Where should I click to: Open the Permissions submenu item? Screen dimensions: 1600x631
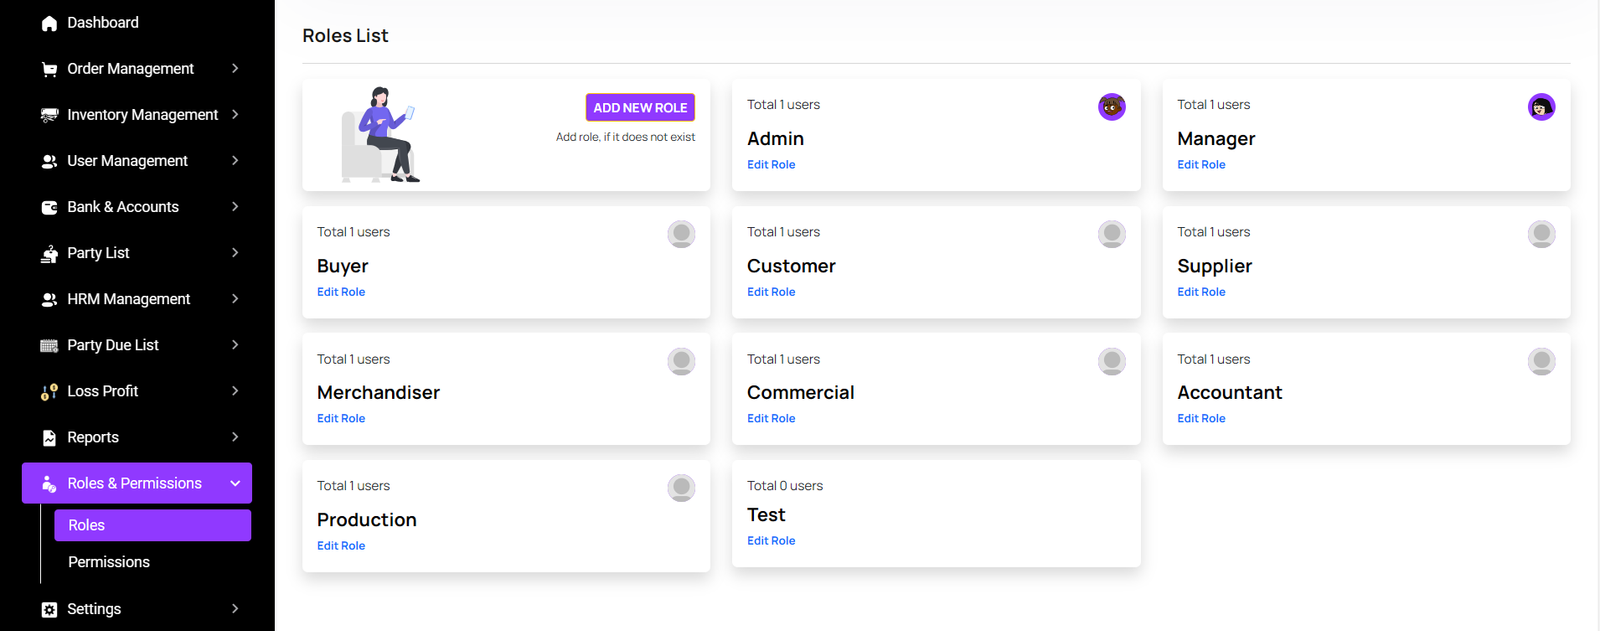coord(109,562)
